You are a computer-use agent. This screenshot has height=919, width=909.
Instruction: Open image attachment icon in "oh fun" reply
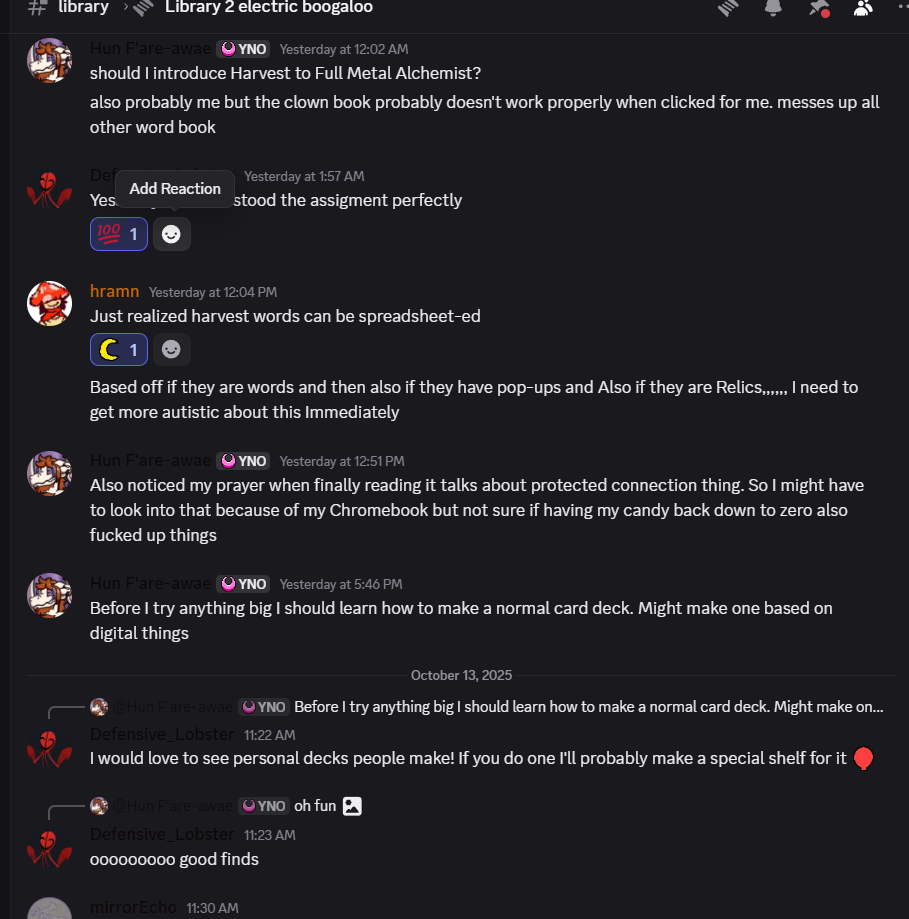(x=352, y=805)
